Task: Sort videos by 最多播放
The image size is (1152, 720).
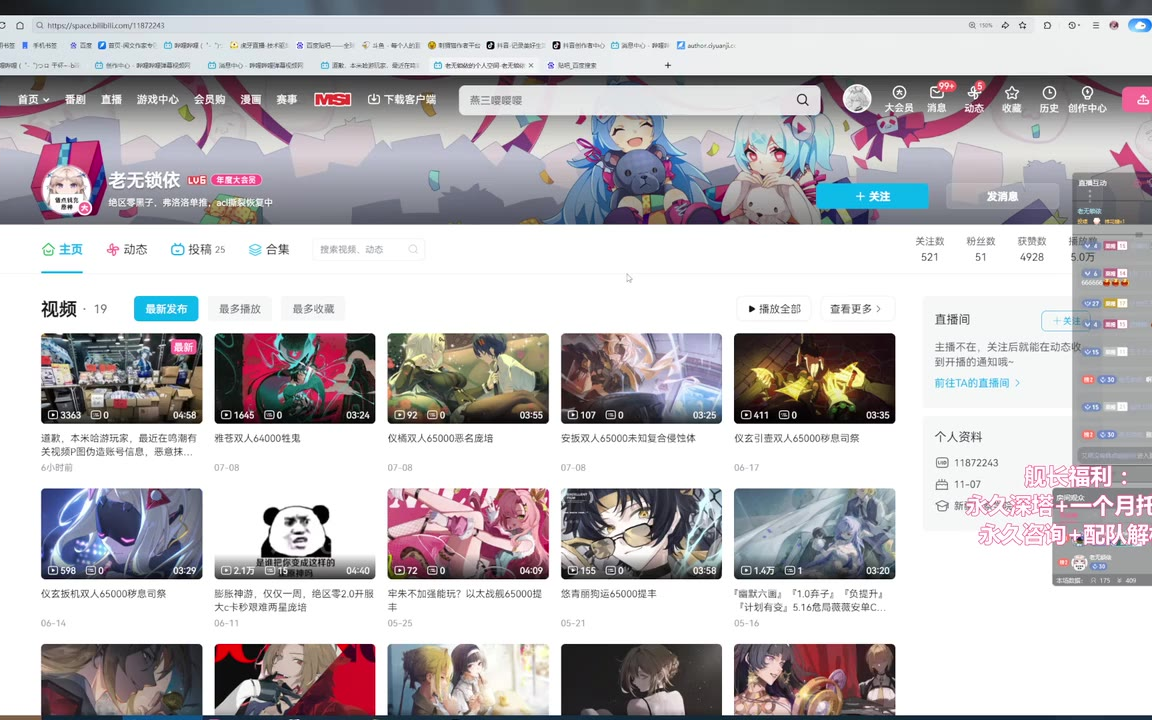Action: [240, 309]
